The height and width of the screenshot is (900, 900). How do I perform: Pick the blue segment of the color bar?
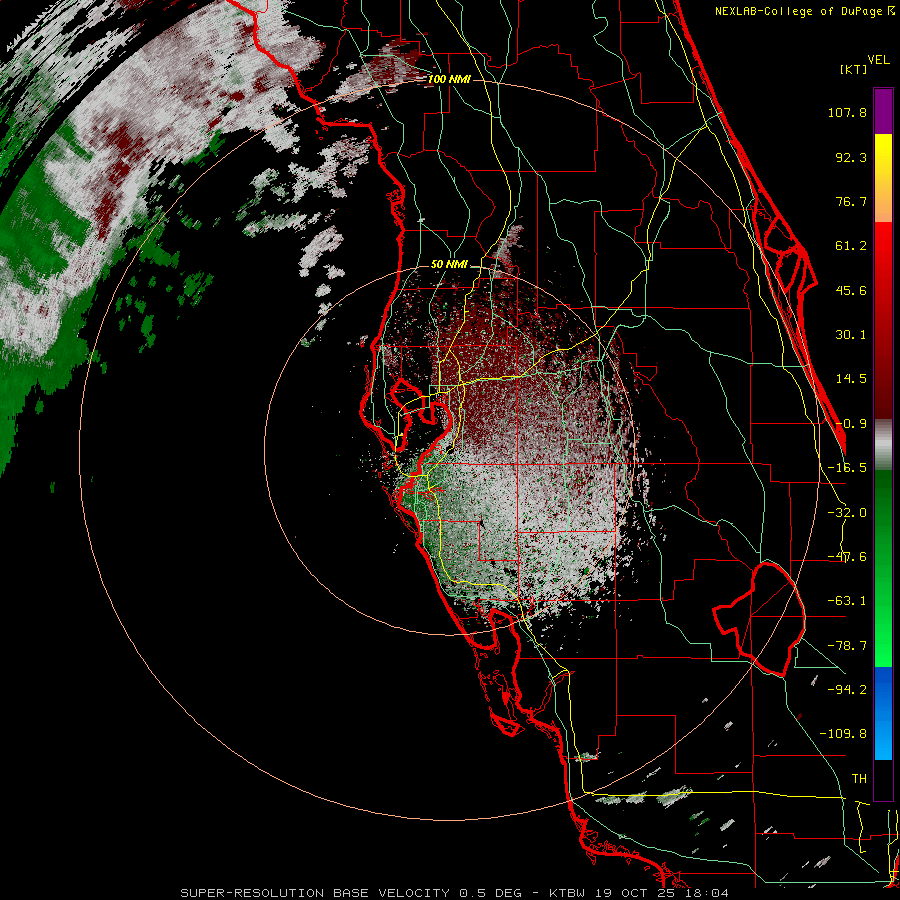click(x=883, y=713)
